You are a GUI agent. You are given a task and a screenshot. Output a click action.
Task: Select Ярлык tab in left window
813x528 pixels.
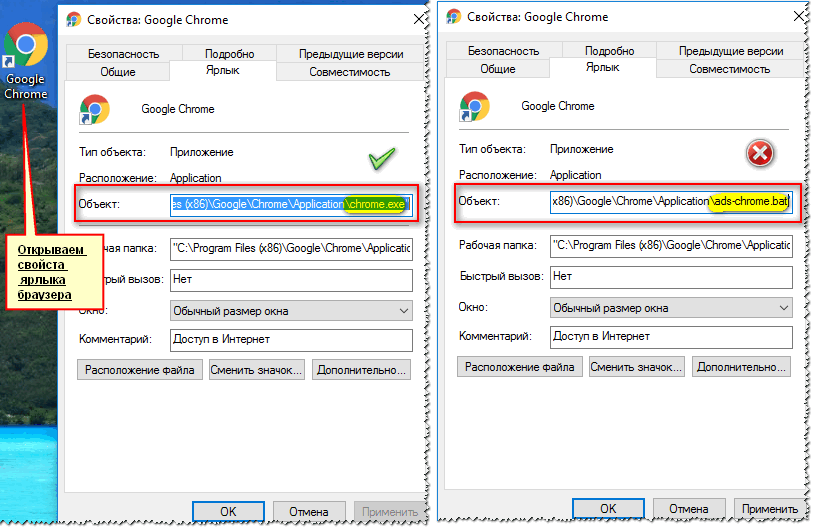click(x=222, y=71)
